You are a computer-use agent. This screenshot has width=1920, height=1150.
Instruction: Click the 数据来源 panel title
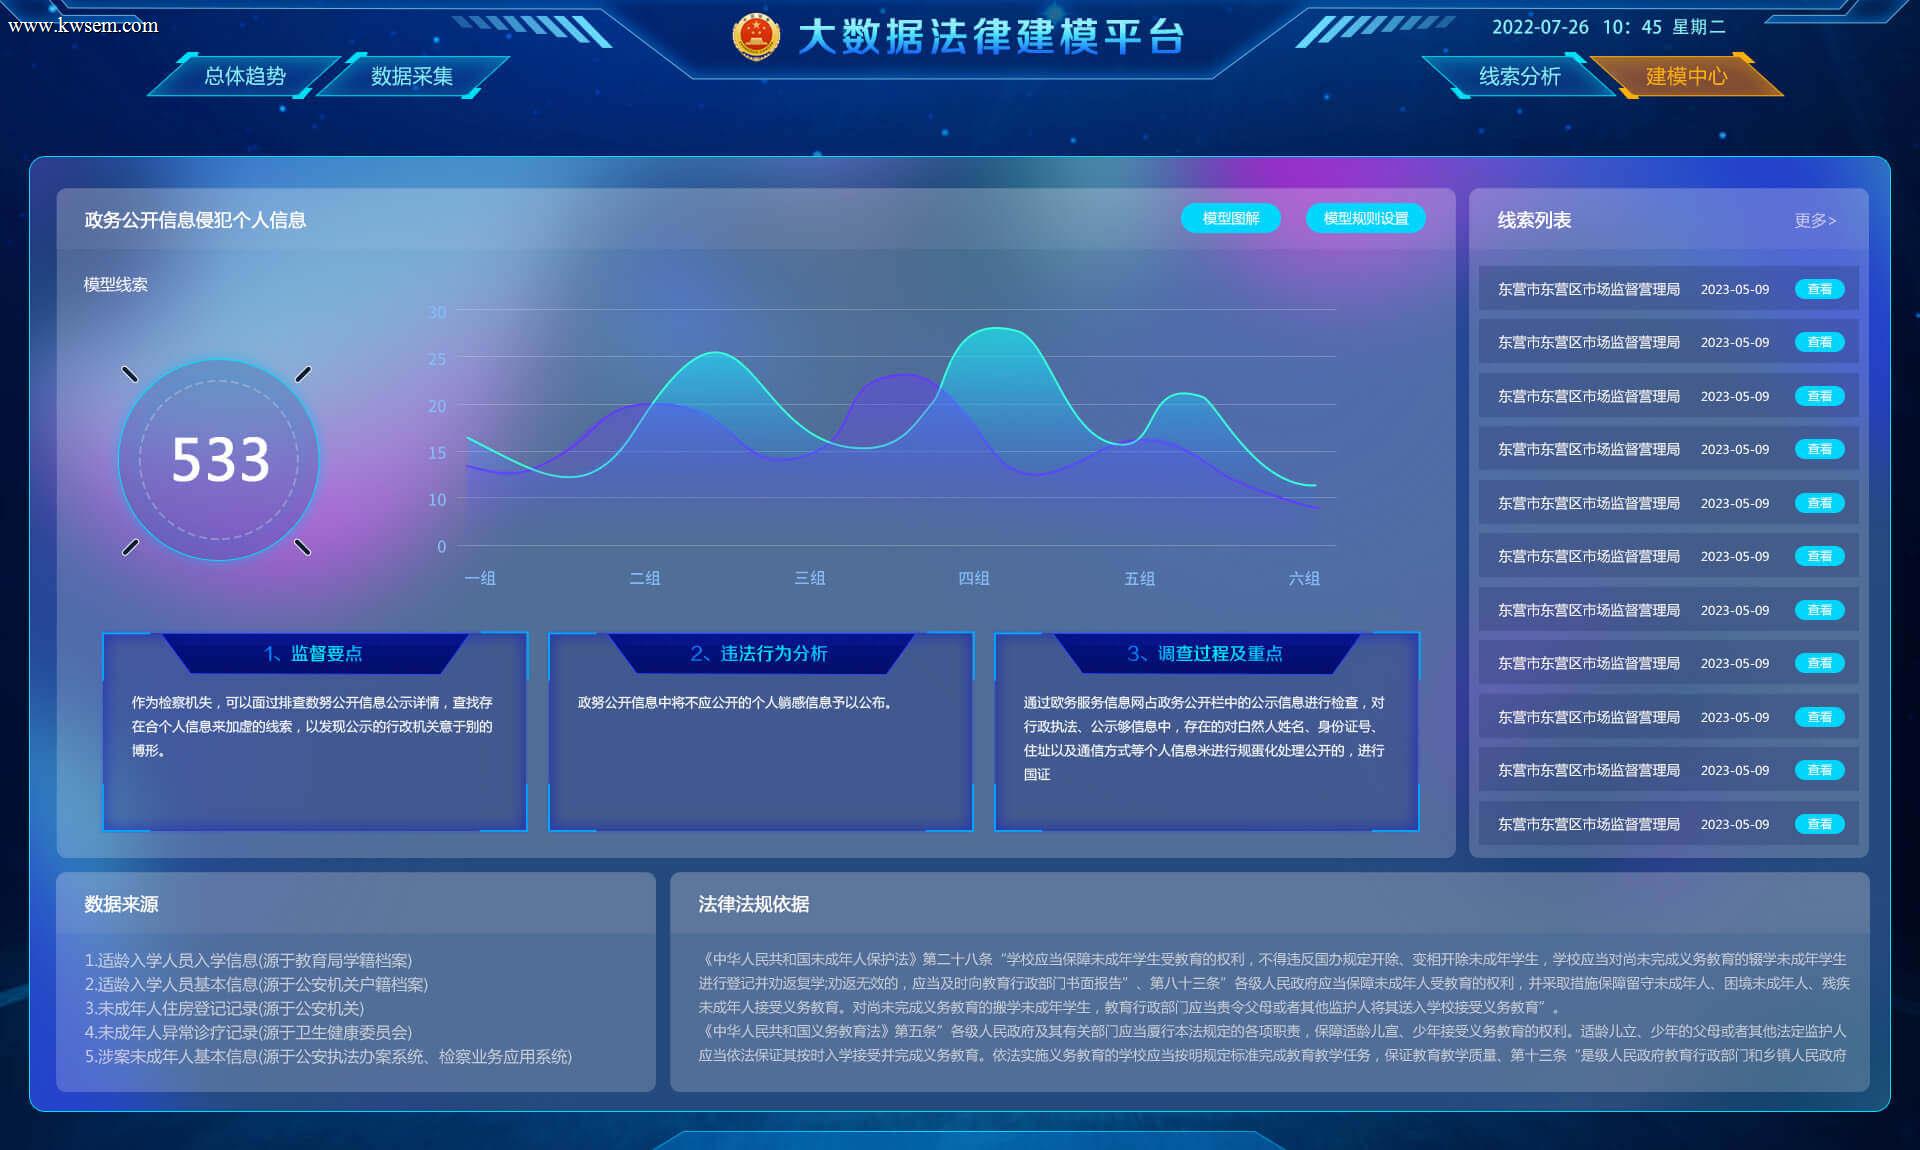(x=121, y=904)
